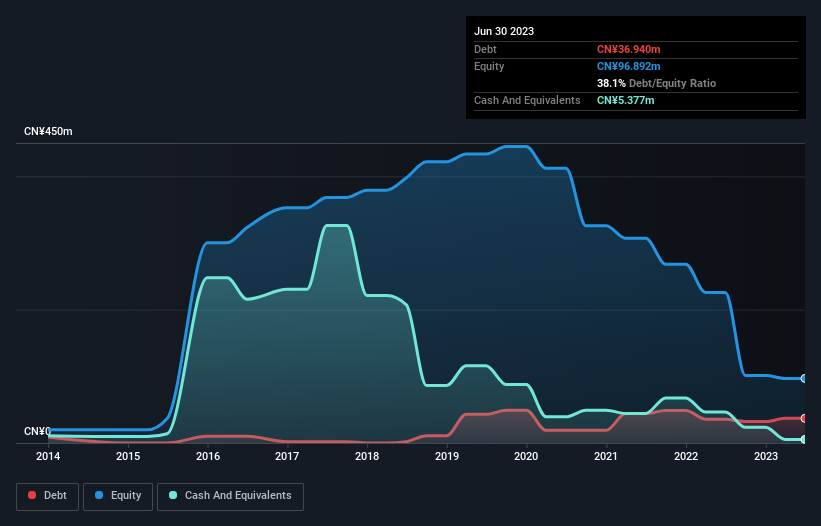Toggle the Equity series legend button
Screen dimensions: 821x526
click(118, 496)
